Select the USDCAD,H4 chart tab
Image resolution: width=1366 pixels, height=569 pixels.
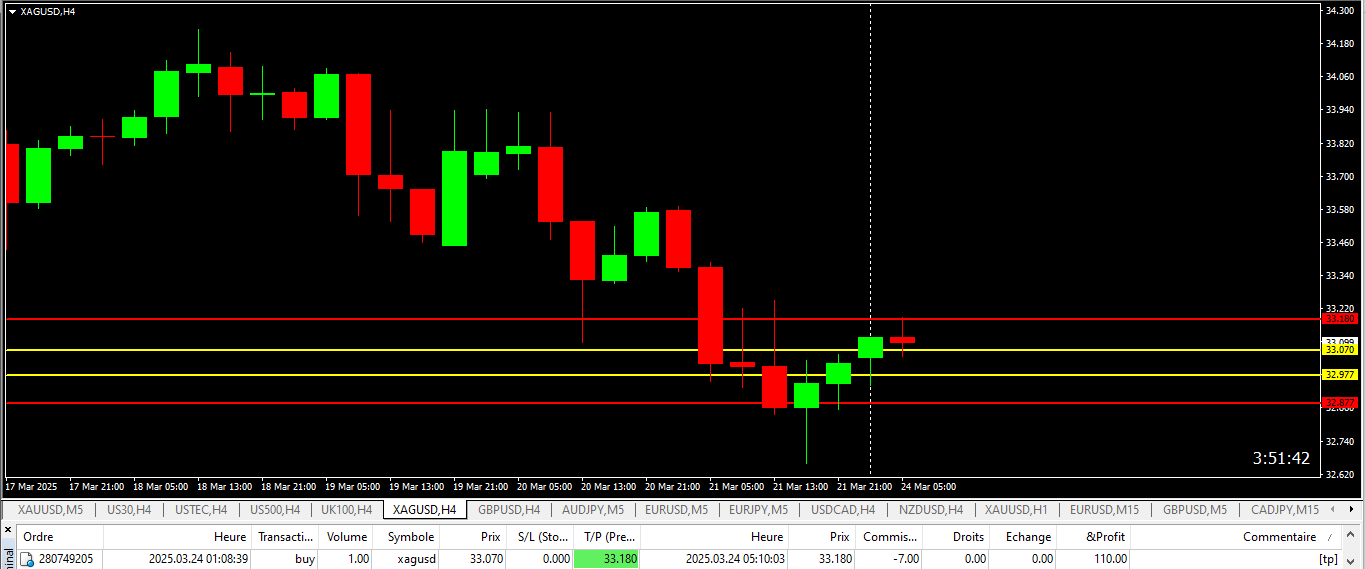pyautogui.click(x=843, y=510)
